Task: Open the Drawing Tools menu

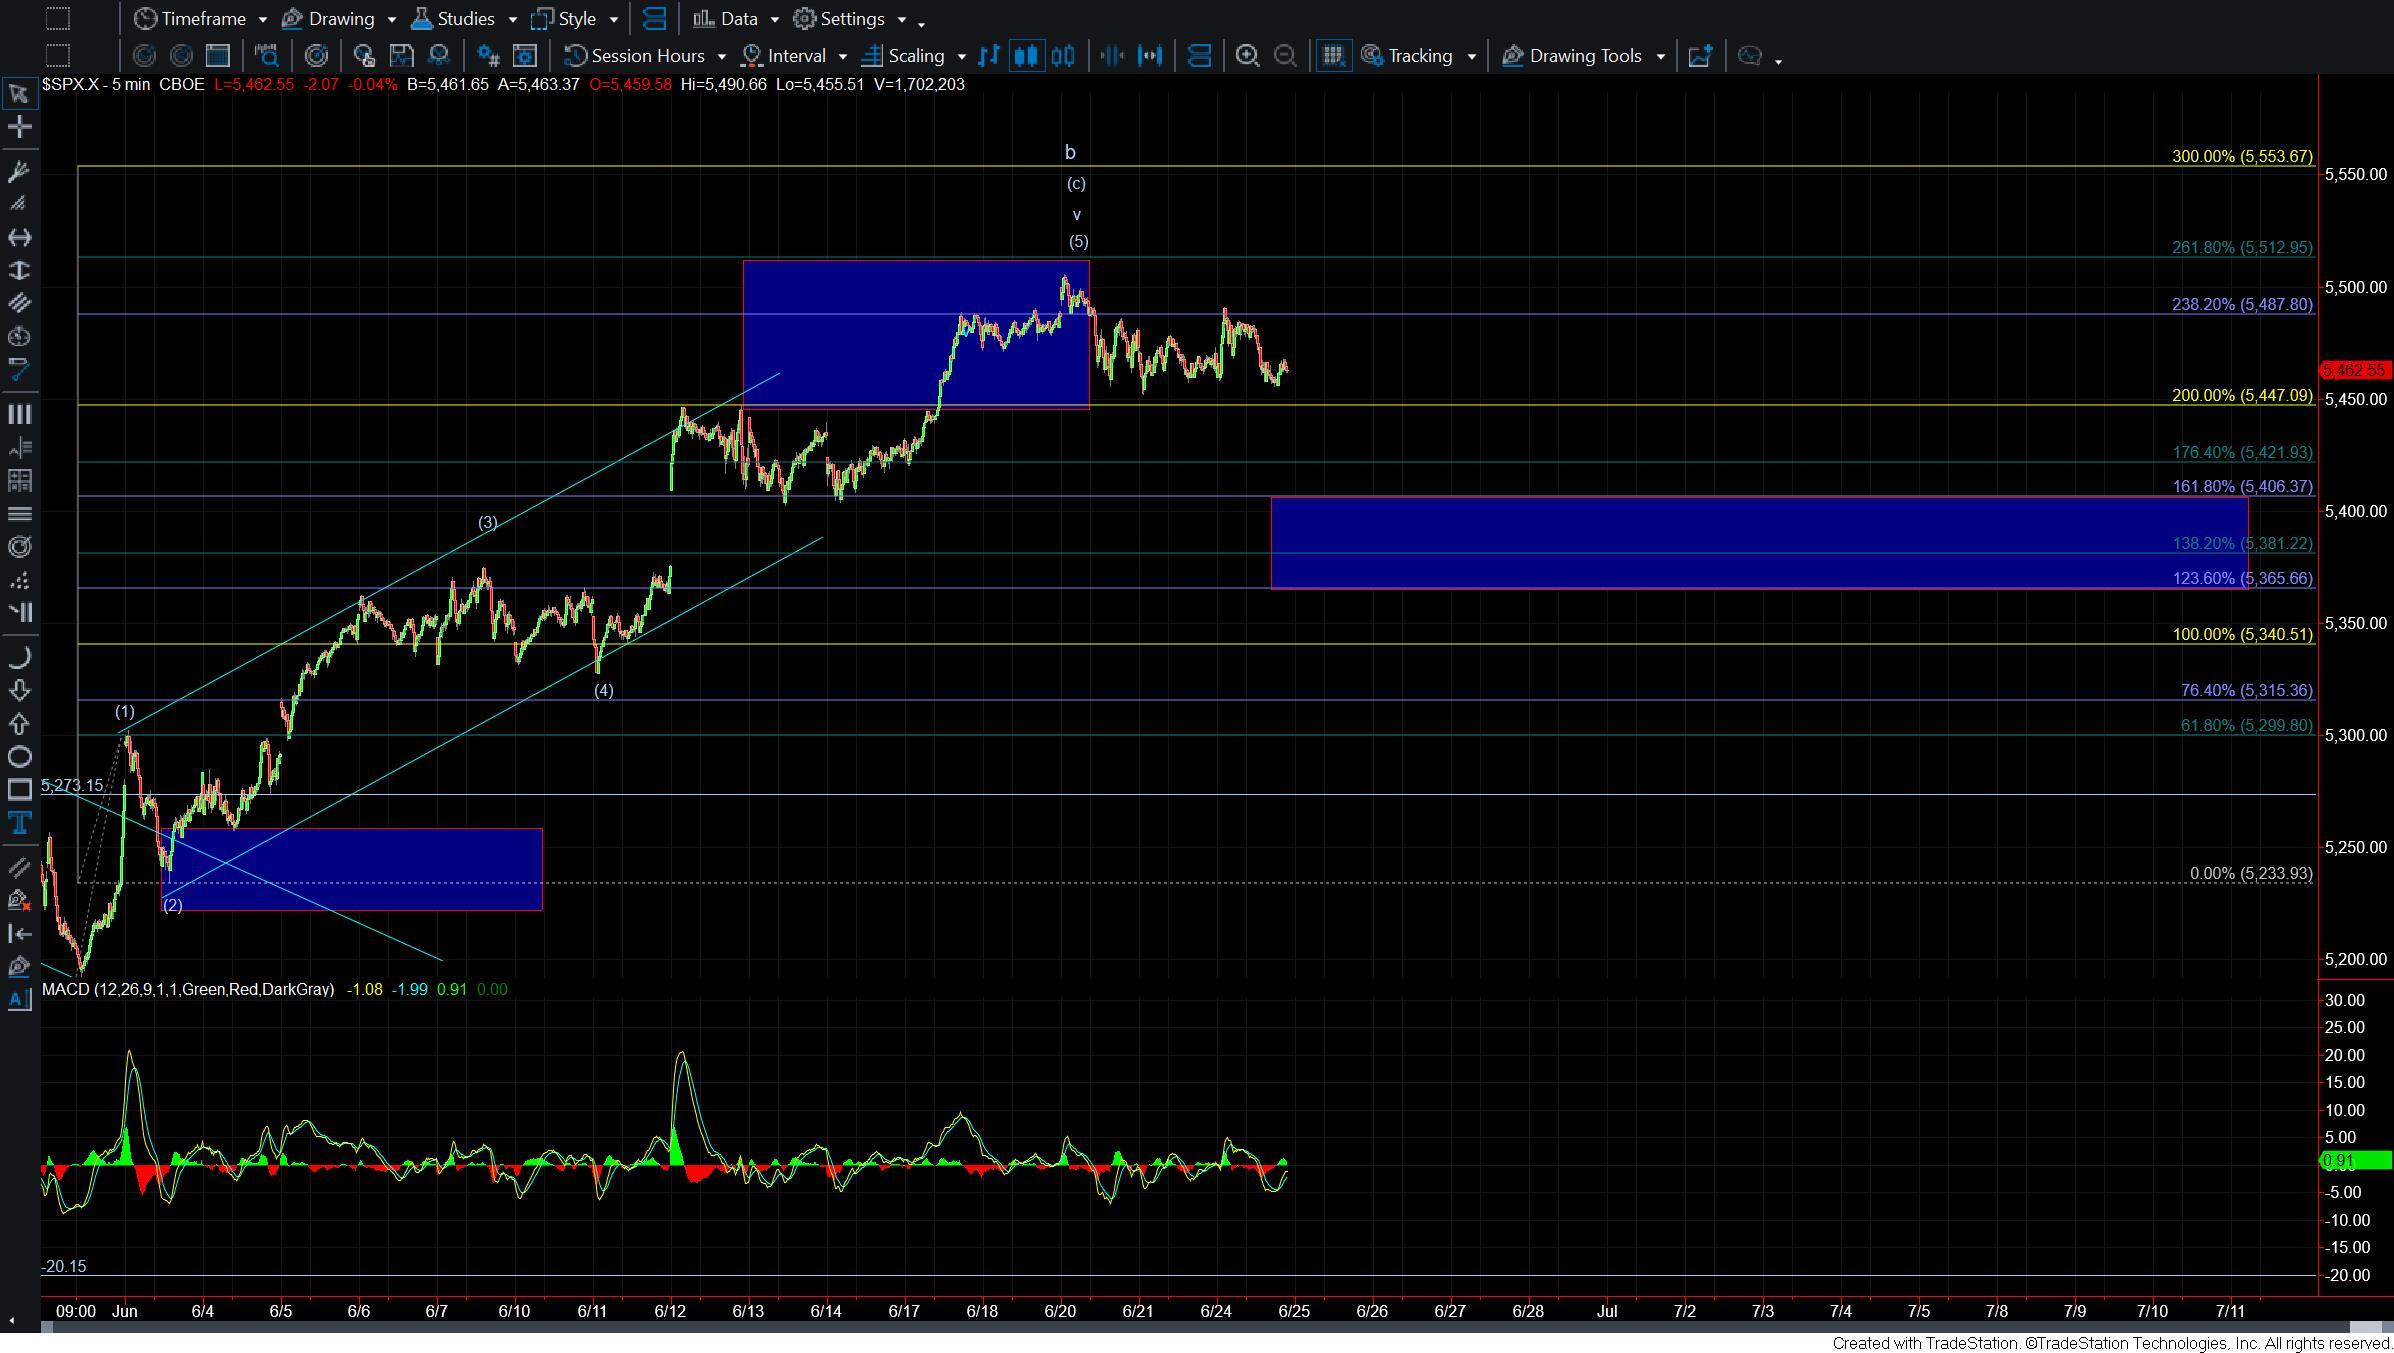Action: pyautogui.click(x=1583, y=56)
